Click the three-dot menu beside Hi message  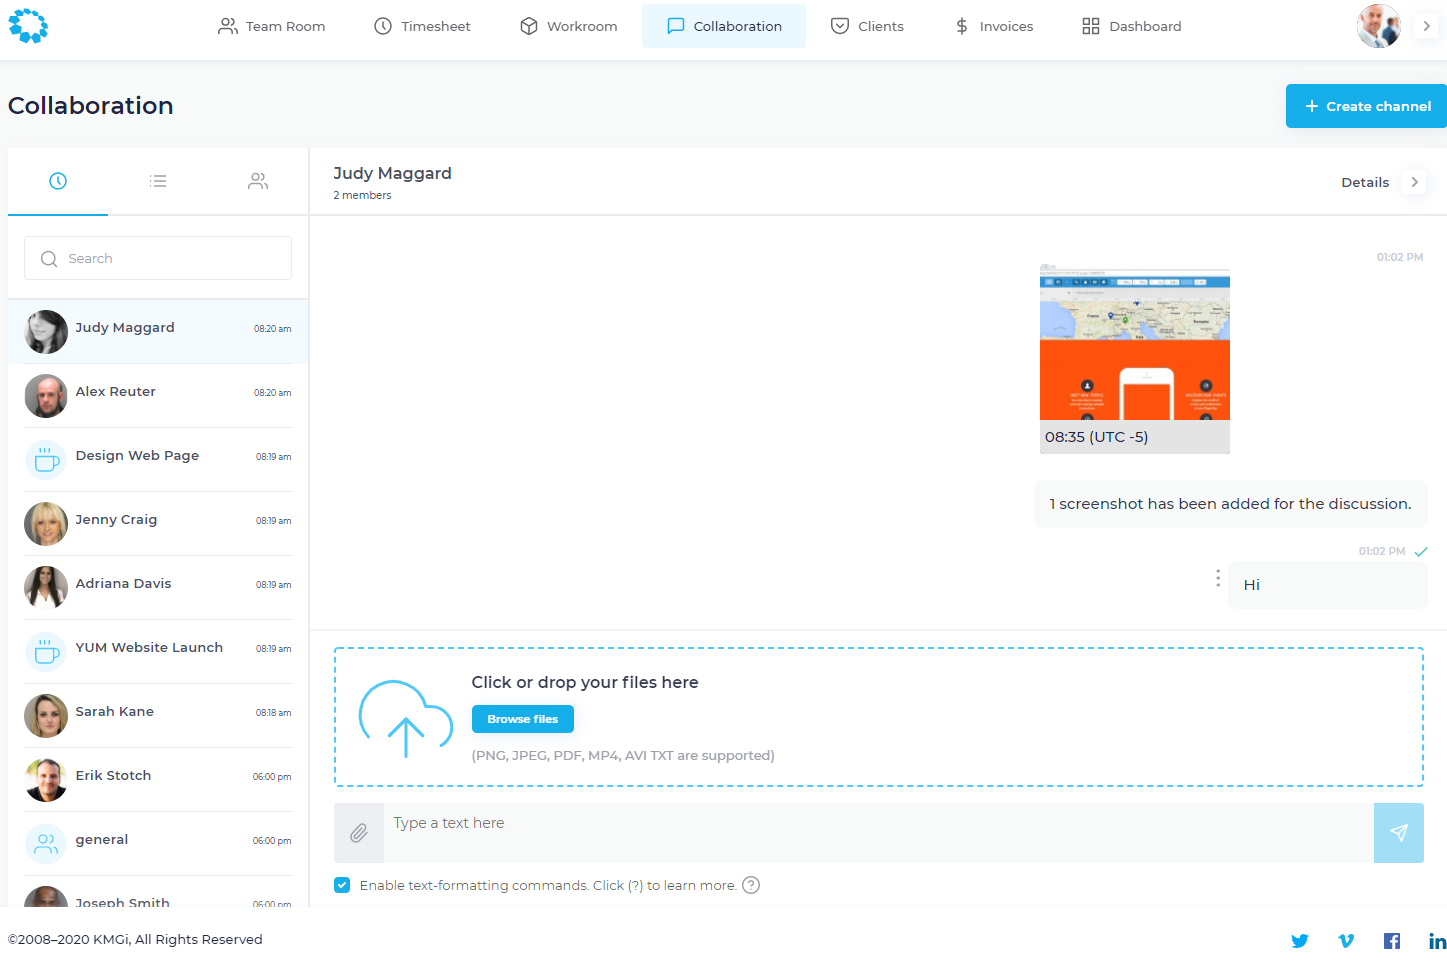1217,578
